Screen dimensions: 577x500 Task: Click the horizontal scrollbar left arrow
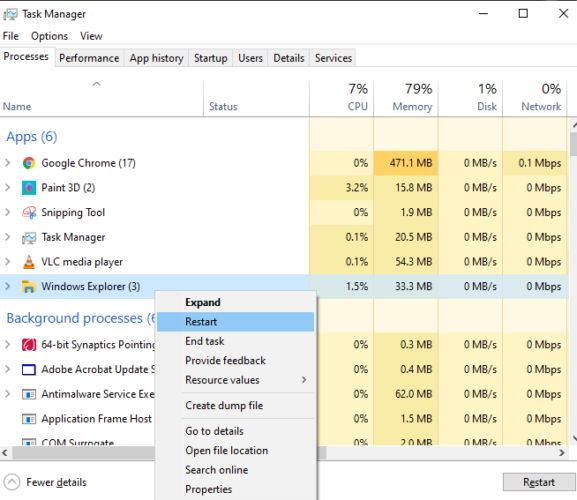pos(5,453)
